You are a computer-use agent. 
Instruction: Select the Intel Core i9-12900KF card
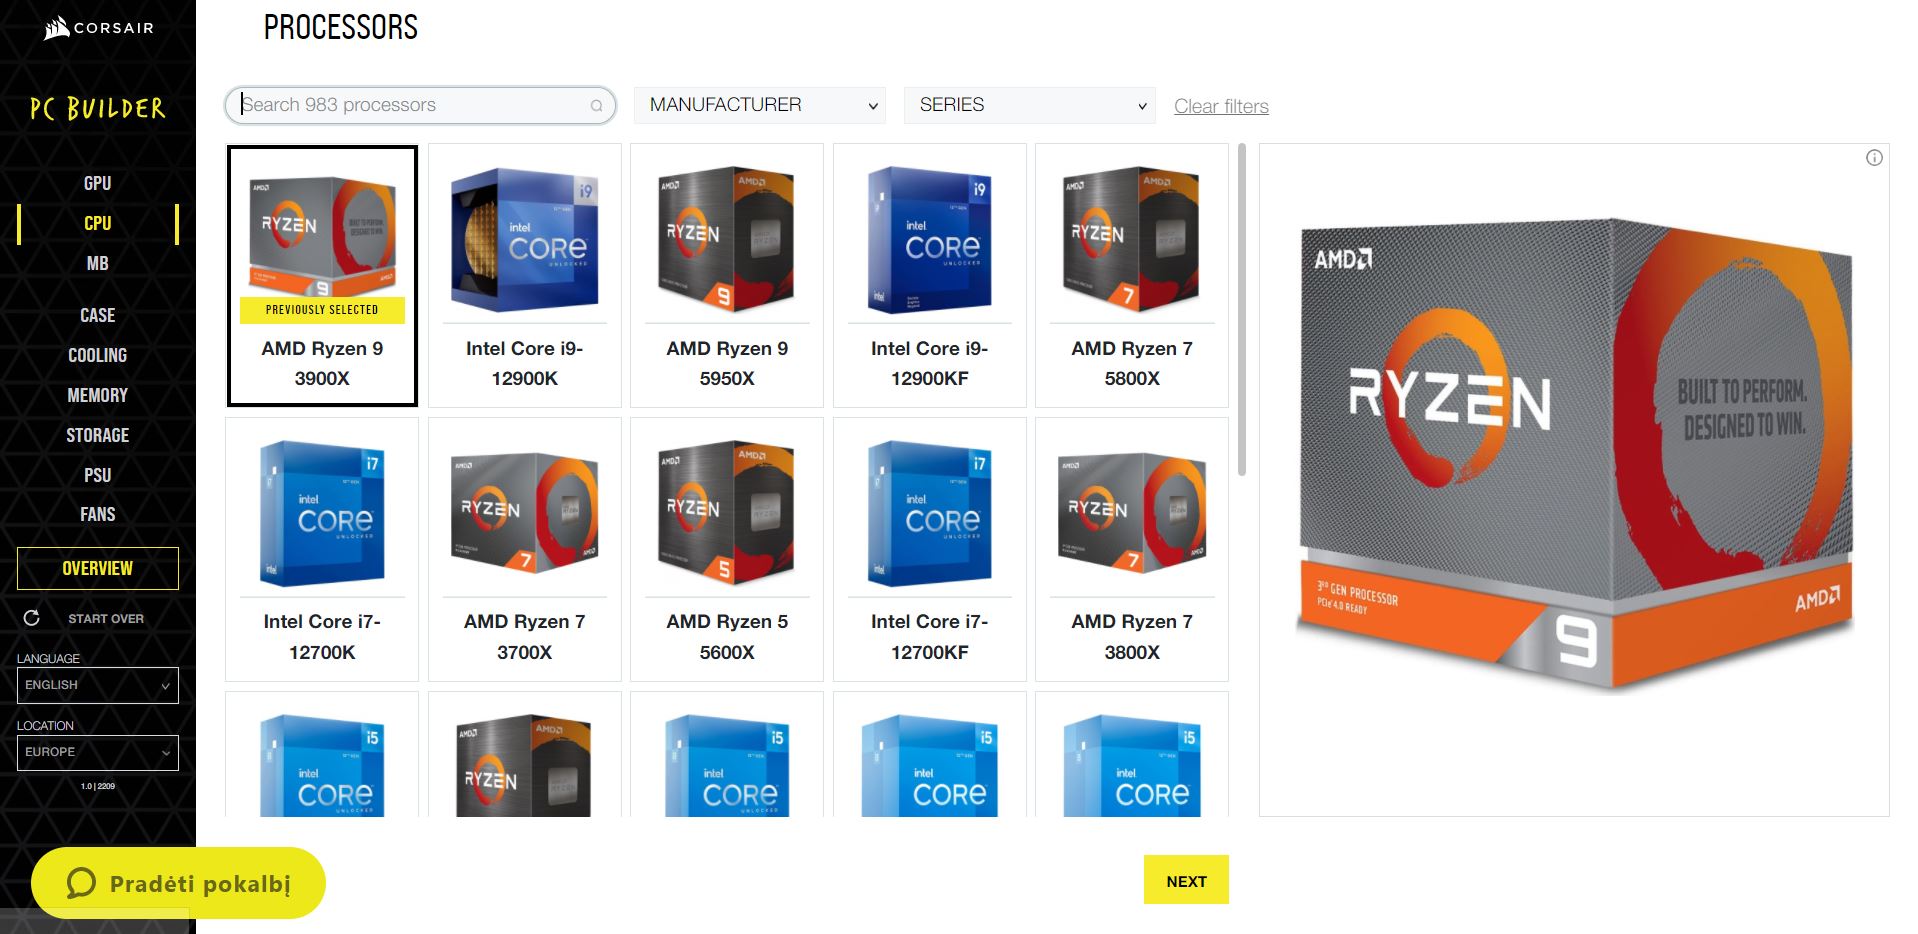coord(930,276)
